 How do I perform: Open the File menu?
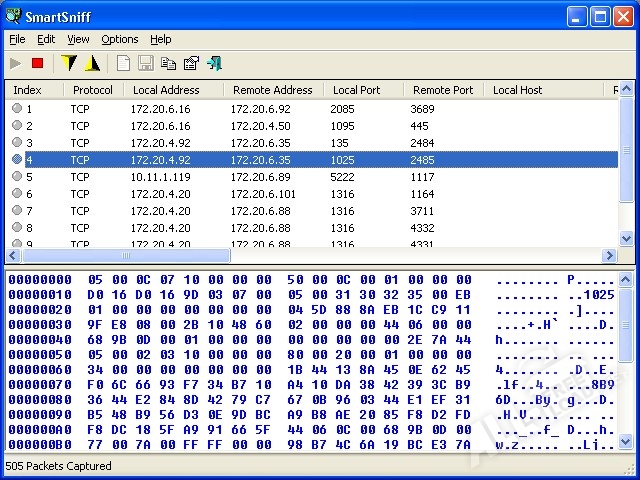coord(17,39)
